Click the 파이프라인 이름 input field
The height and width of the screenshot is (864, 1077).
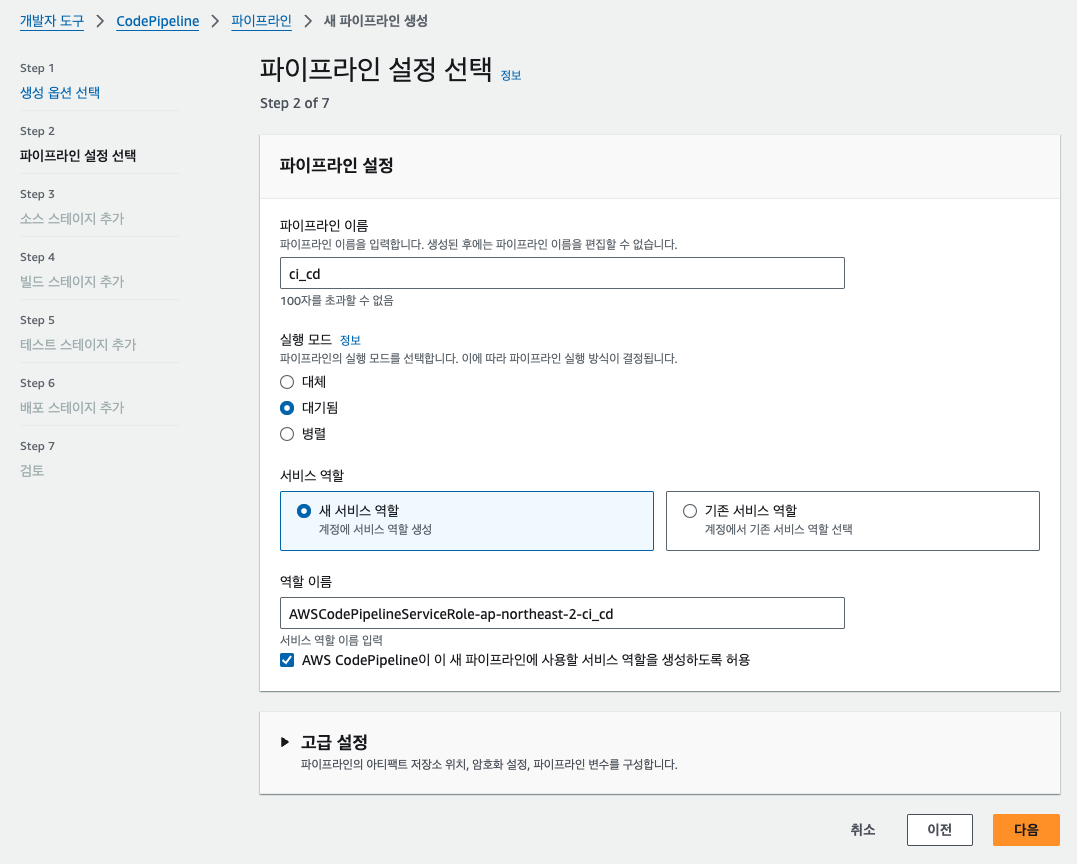[x=562, y=273]
